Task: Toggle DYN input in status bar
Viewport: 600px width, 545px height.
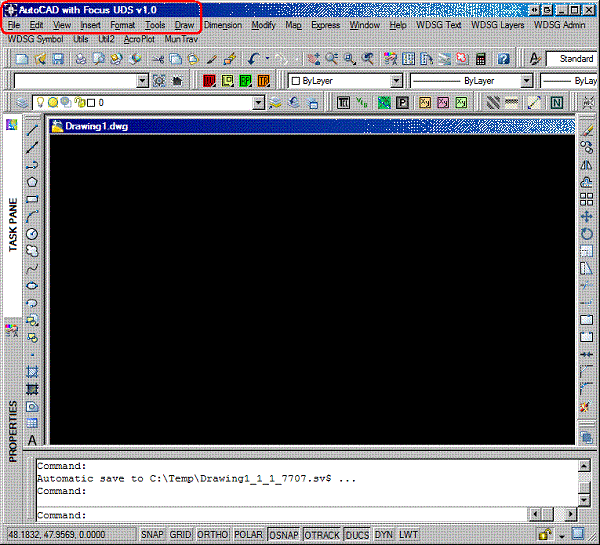Action: point(383,535)
